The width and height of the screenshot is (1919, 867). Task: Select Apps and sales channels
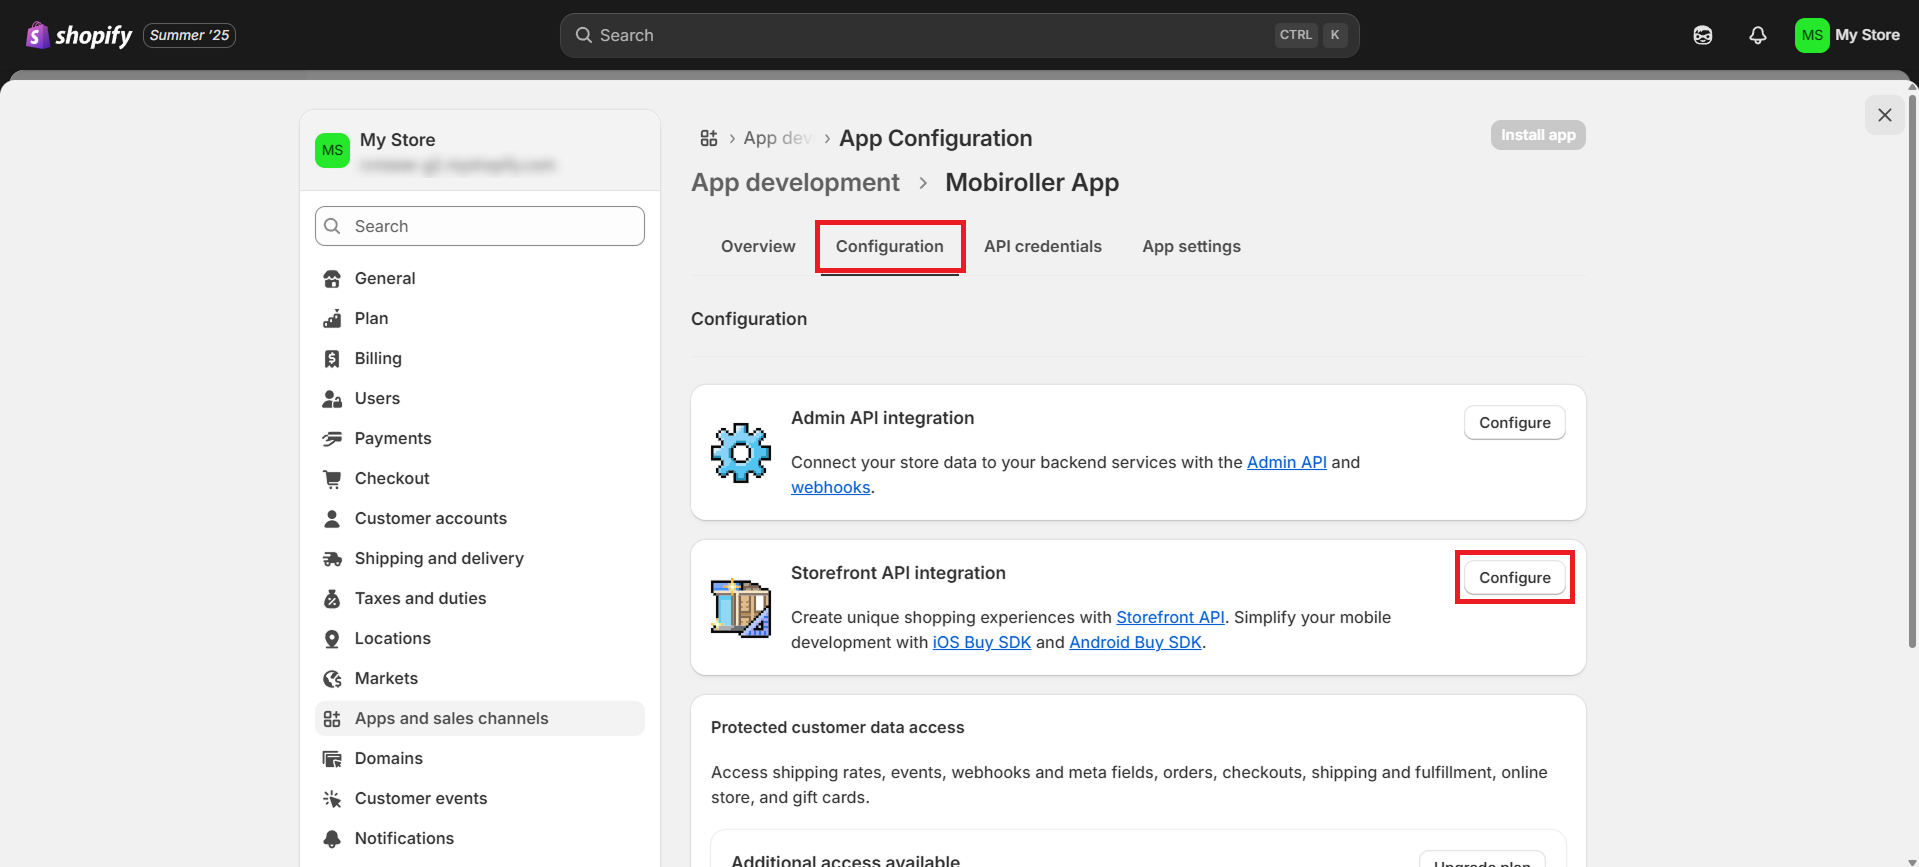pyautogui.click(x=480, y=718)
